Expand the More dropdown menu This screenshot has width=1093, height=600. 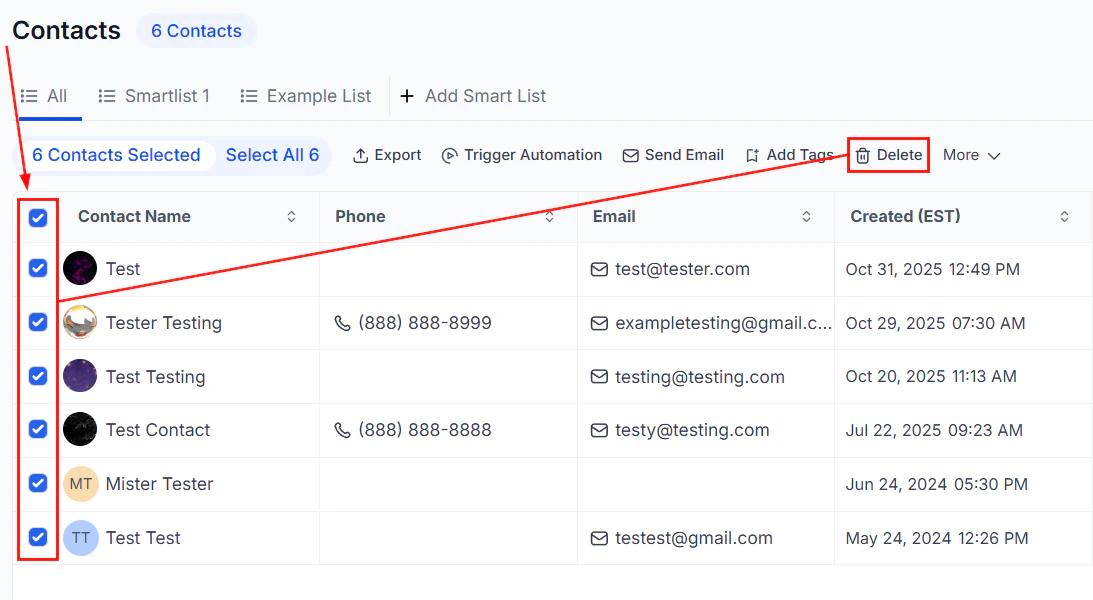(972, 155)
